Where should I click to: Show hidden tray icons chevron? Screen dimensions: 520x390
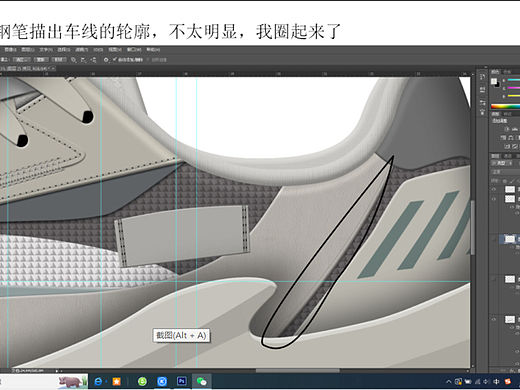click(x=449, y=381)
